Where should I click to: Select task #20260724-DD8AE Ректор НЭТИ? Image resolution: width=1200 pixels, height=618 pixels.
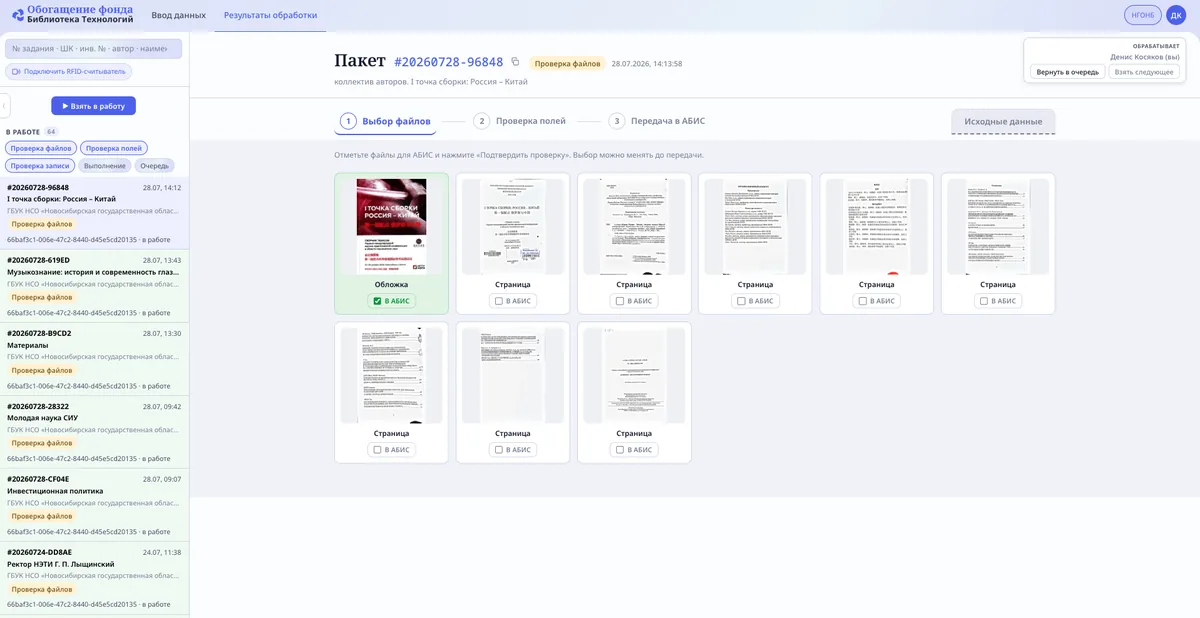click(94, 578)
